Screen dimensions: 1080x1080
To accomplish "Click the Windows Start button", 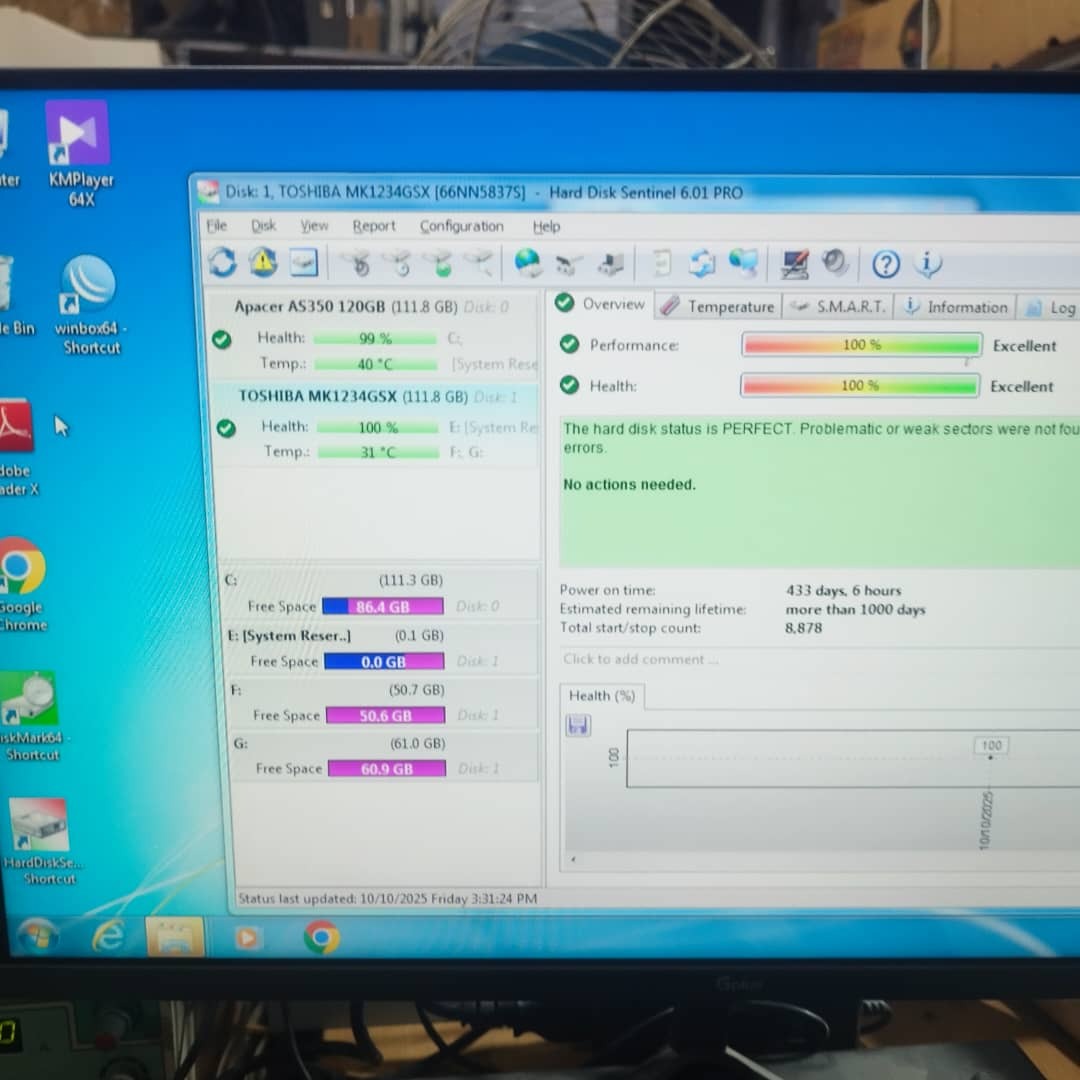I will pos(37,937).
